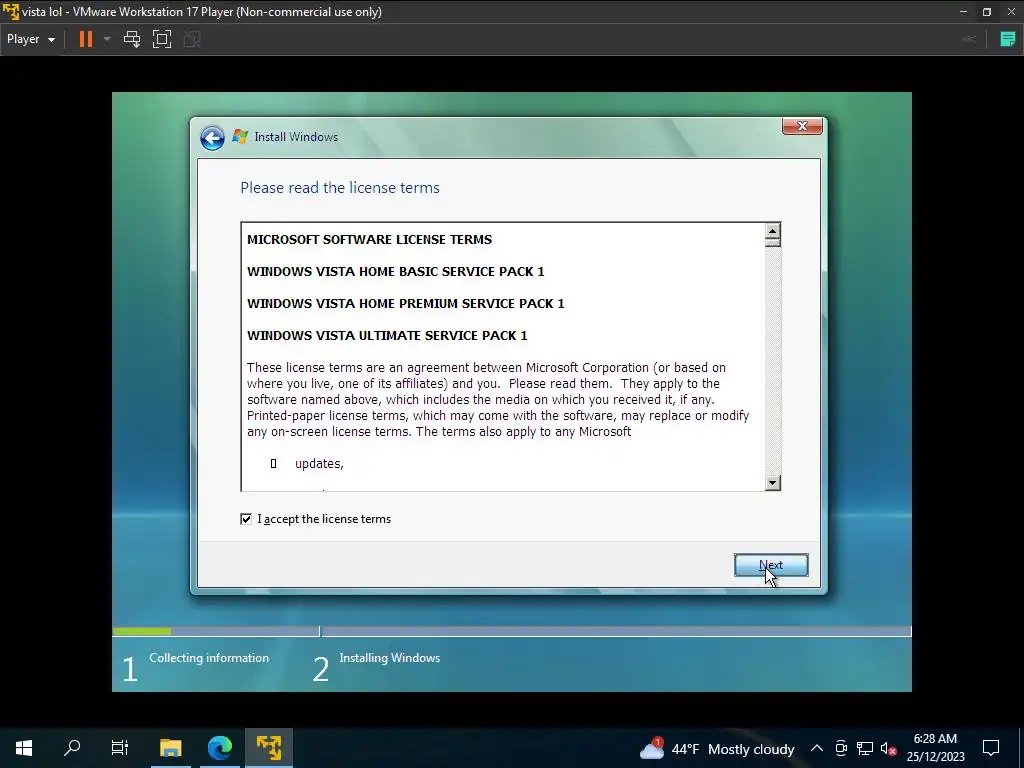Click the green setup progress bar
Image resolution: width=1024 pixels, height=768 pixels.
tap(142, 632)
